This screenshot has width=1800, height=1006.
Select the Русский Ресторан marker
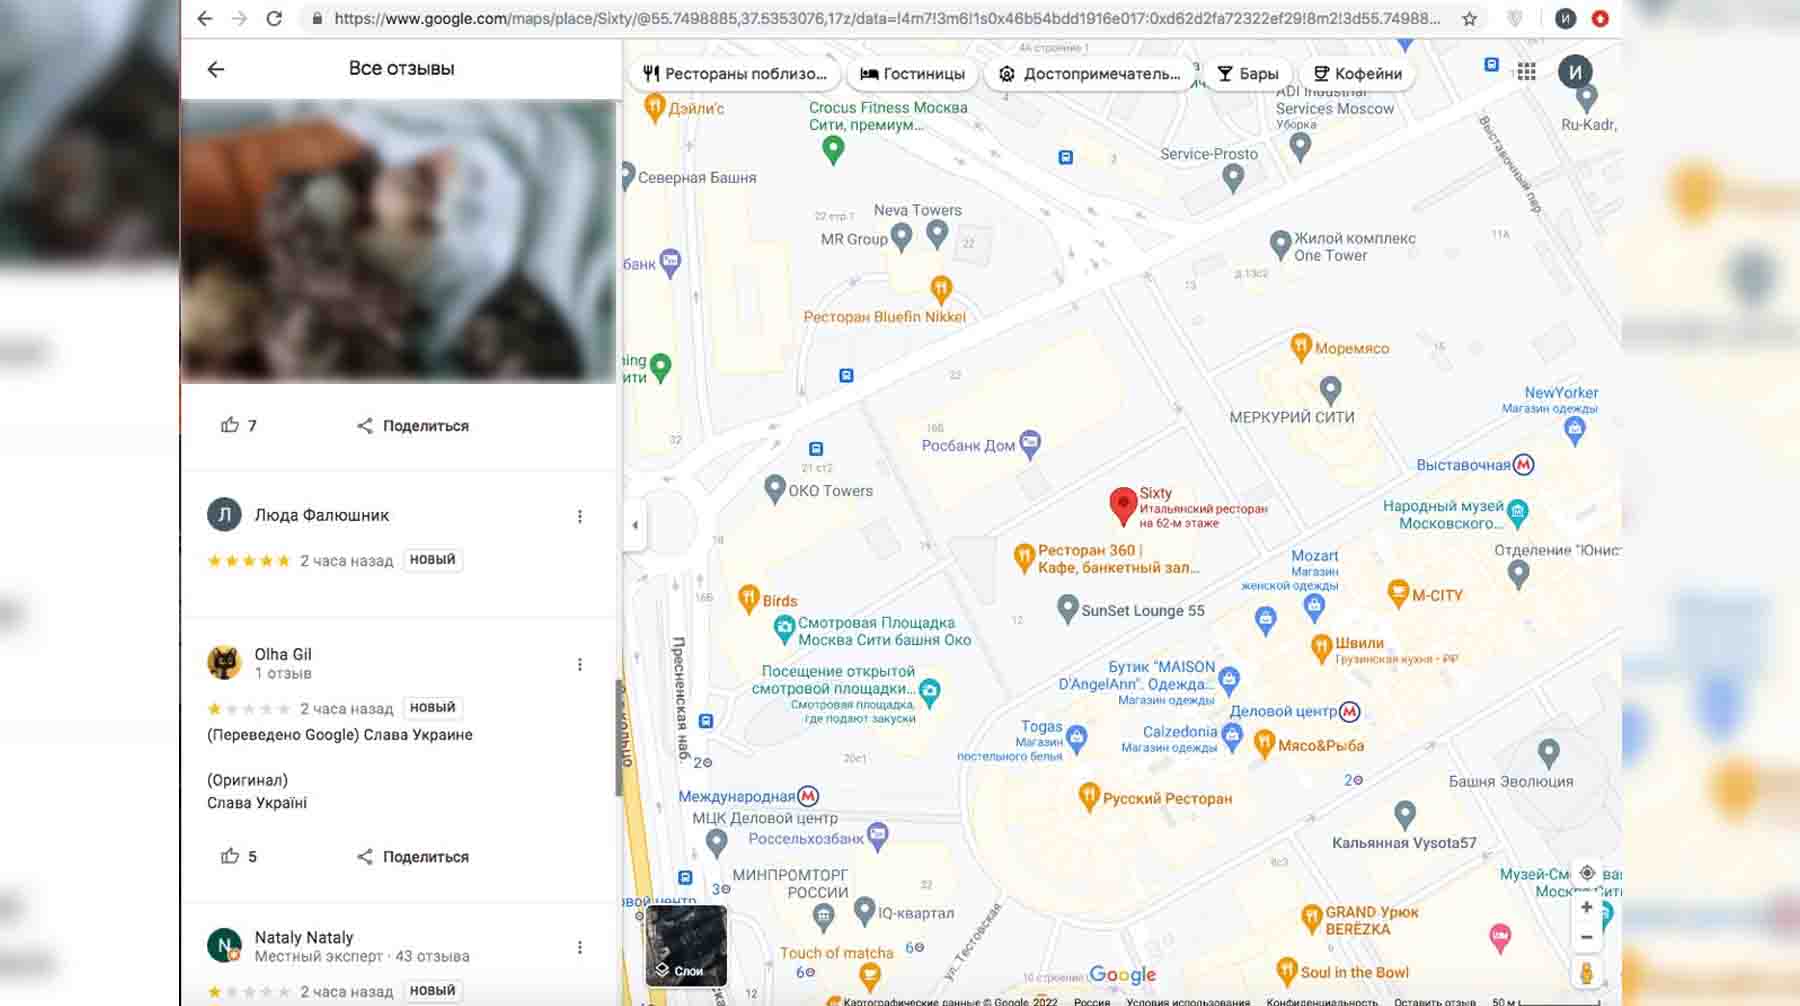click(x=1089, y=796)
